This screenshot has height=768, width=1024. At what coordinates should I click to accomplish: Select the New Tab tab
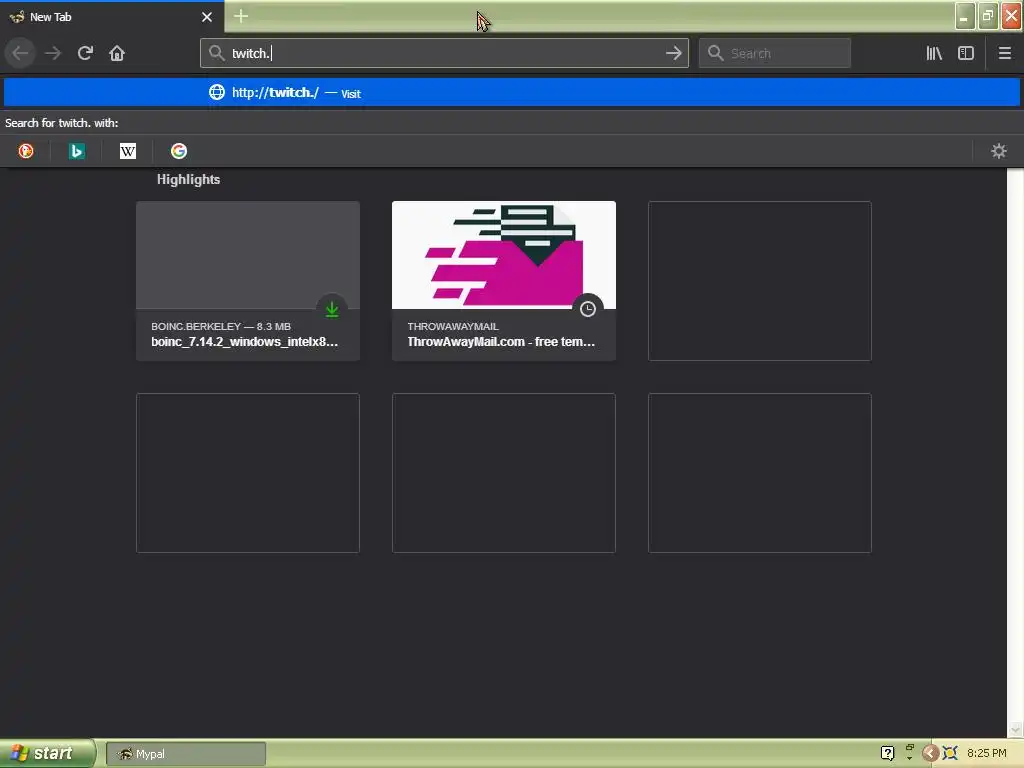click(x=112, y=17)
